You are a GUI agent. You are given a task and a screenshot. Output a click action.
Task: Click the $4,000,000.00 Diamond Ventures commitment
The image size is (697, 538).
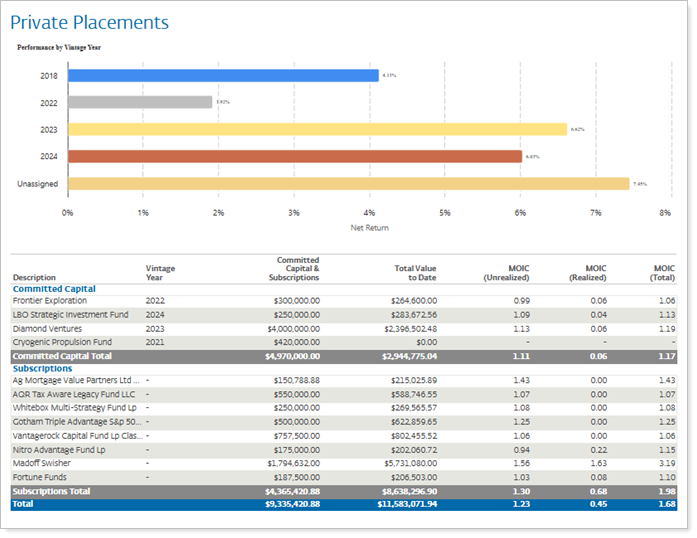click(x=293, y=329)
